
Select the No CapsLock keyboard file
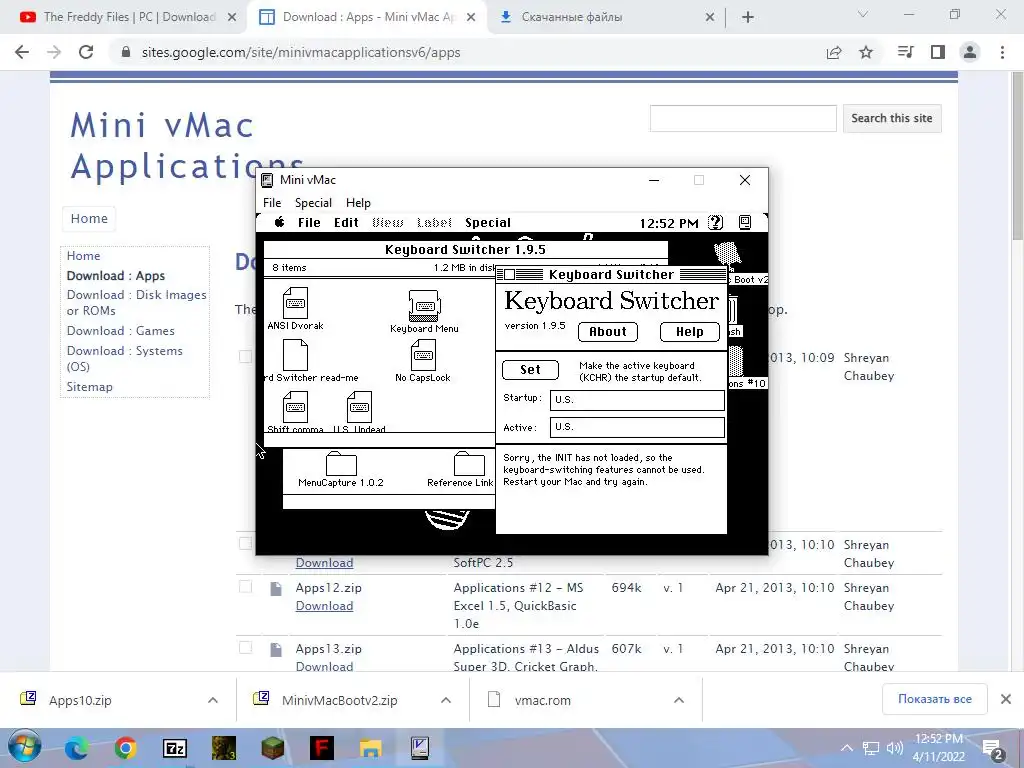pyautogui.click(x=423, y=356)
